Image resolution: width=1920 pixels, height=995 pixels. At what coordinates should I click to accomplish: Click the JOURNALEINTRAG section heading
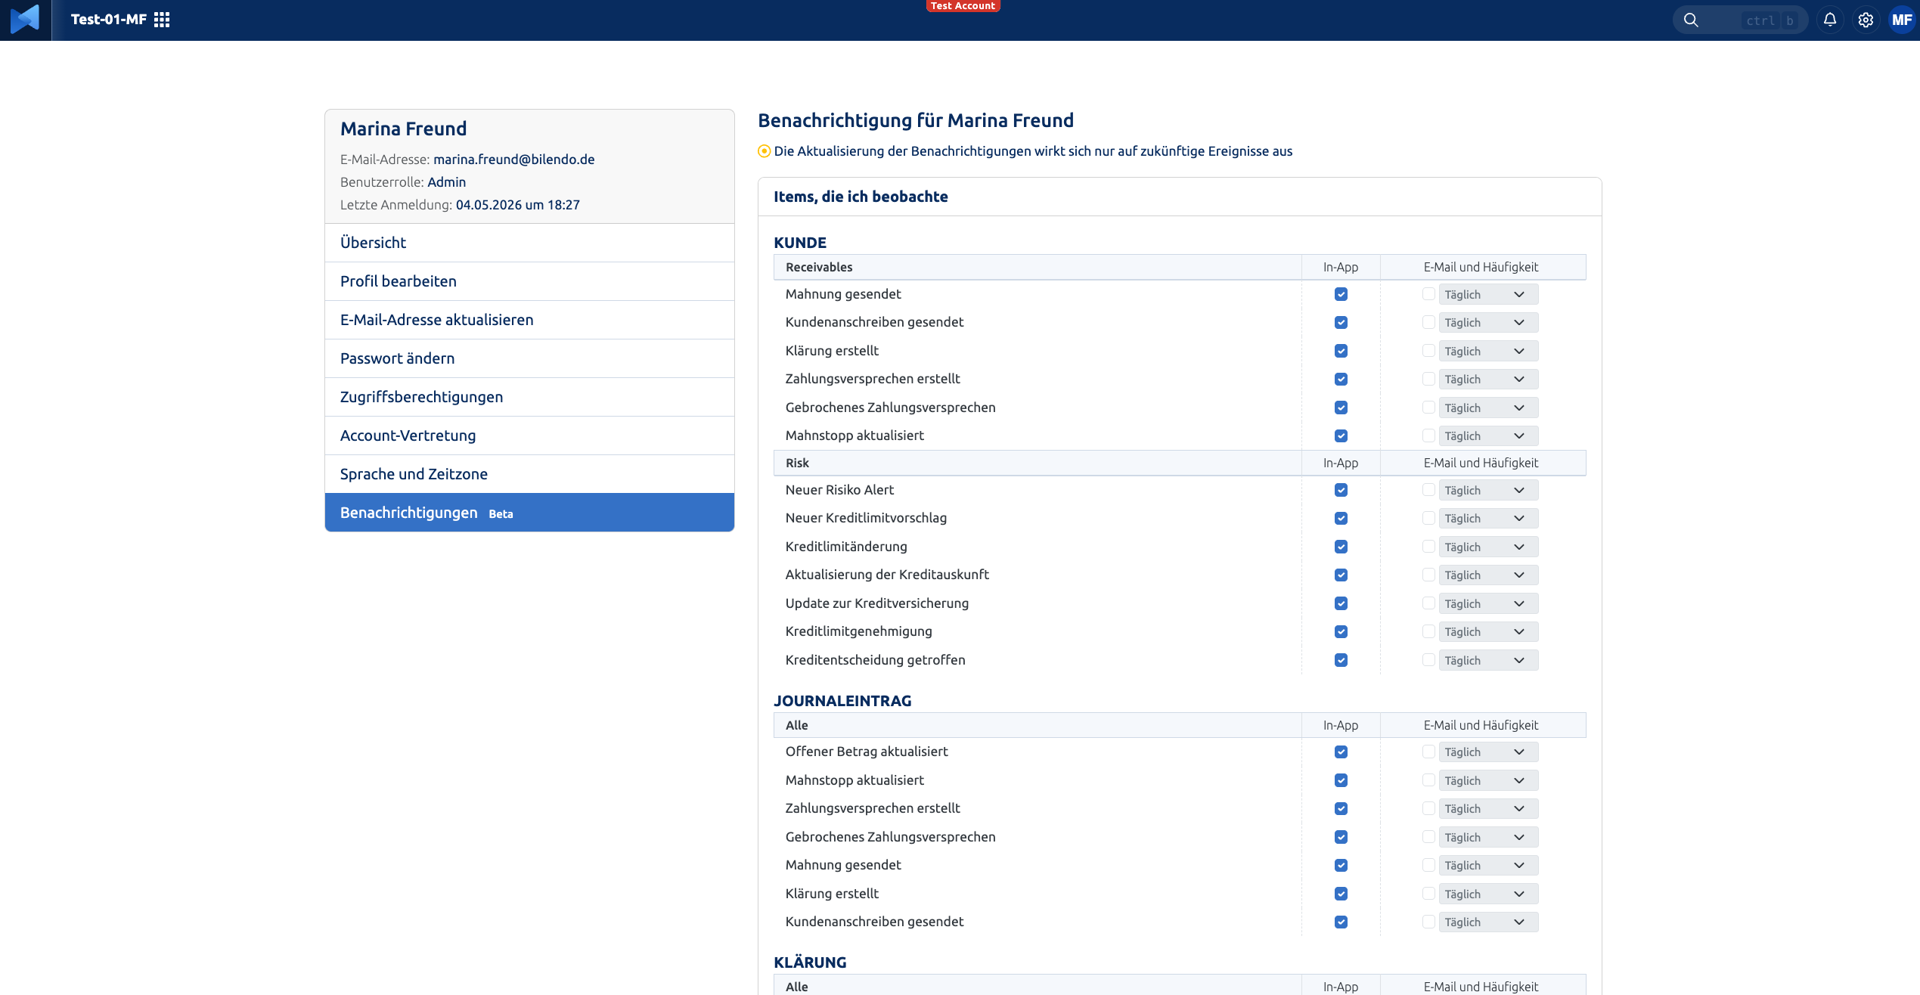[842, 701]
